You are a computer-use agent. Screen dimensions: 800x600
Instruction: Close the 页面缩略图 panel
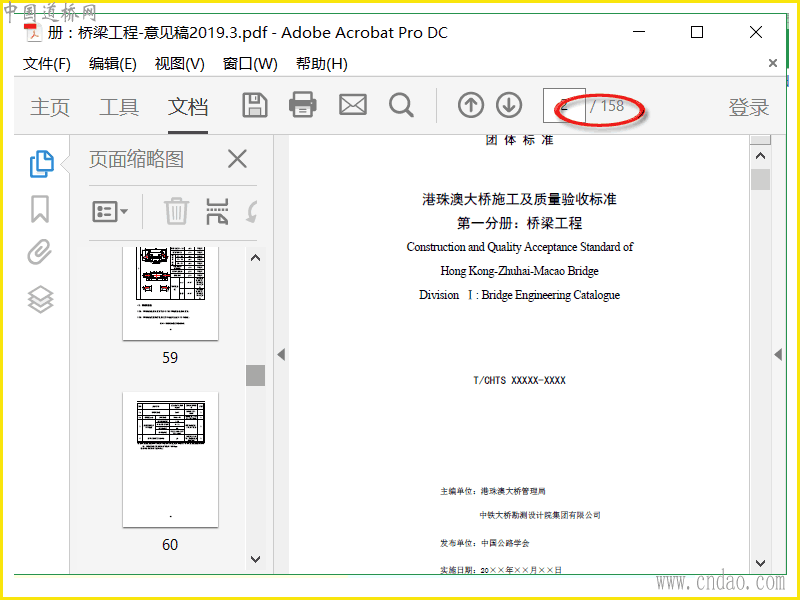point(237,159)
